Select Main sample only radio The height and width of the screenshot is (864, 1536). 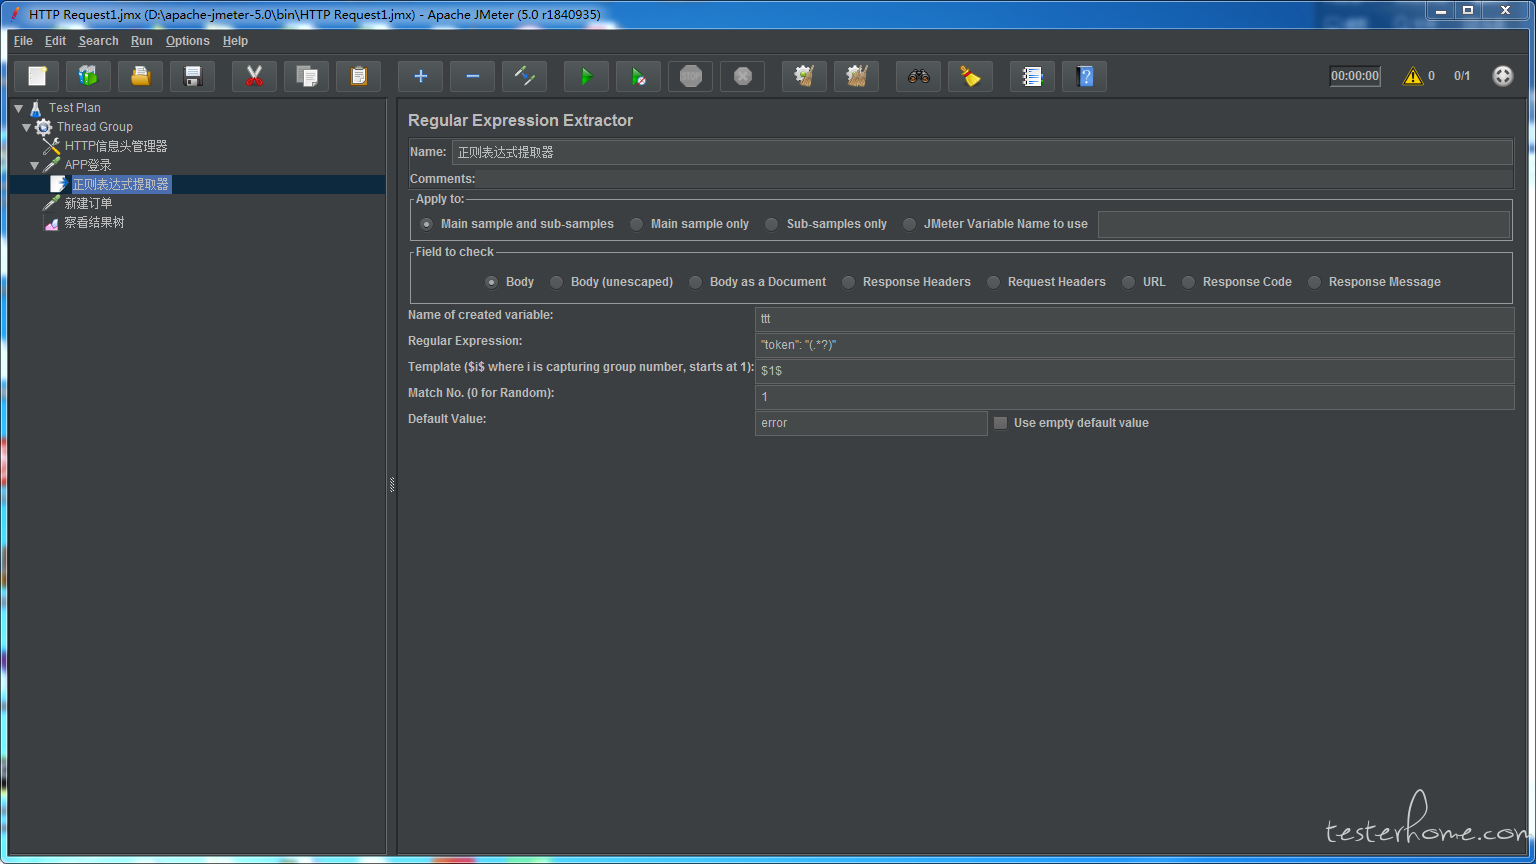click(x=636, y=224)
